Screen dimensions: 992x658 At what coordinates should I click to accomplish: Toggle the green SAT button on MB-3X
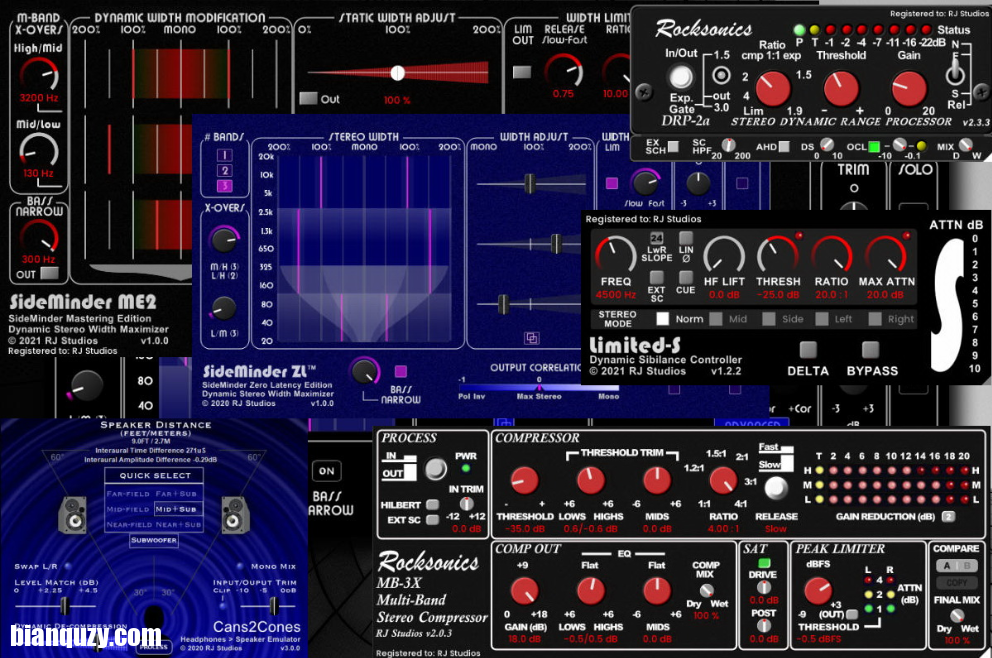point(764,562)
